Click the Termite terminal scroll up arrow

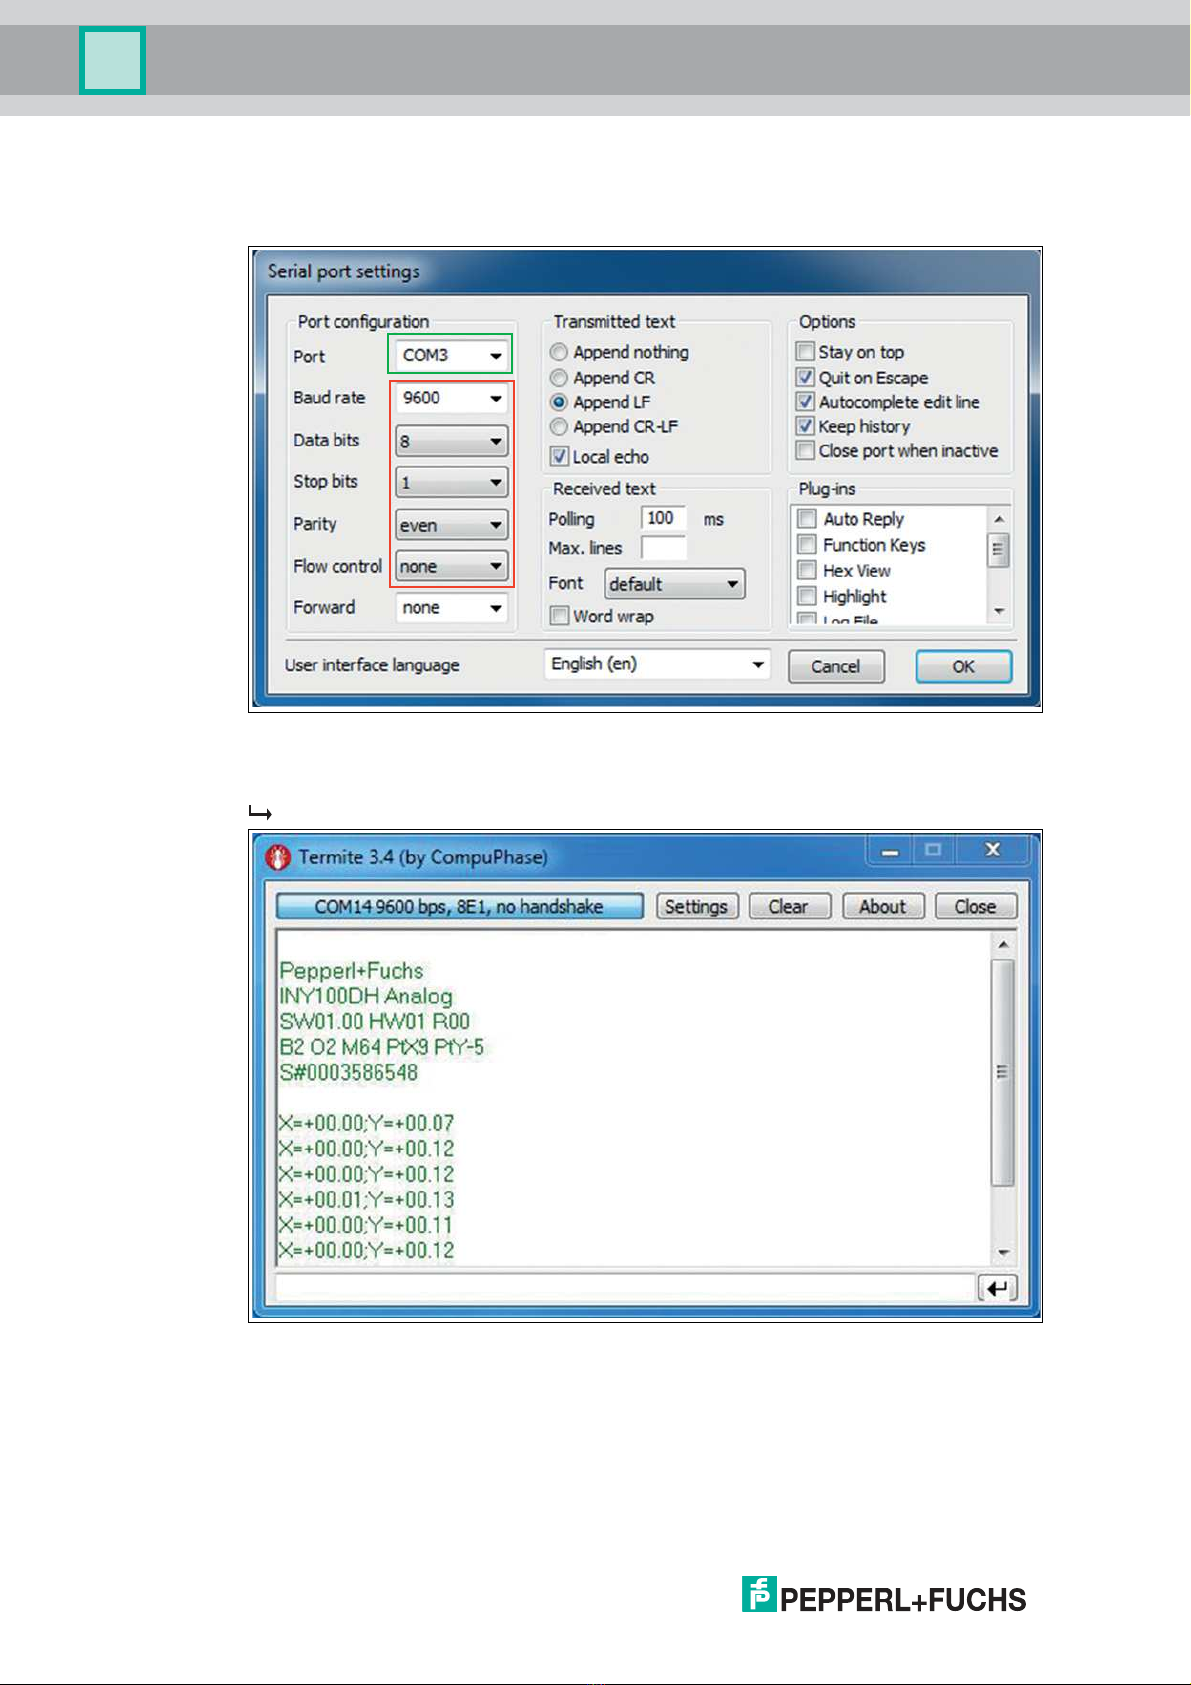coord(1003,945)
